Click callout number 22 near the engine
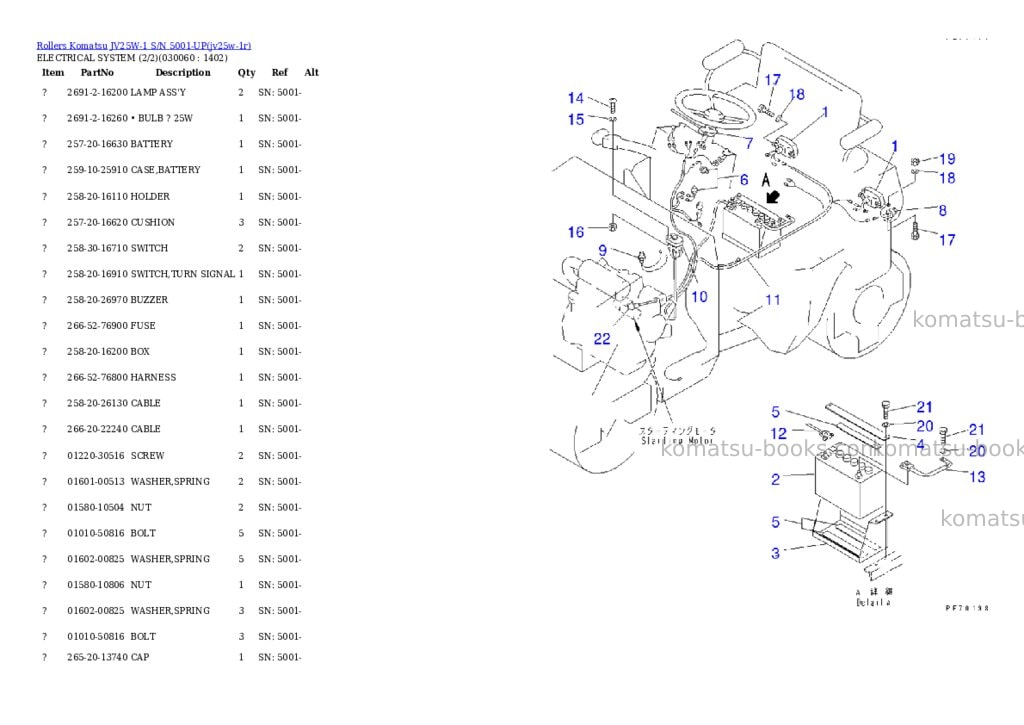Screen dimensions: 1024x725 point(601,338)
